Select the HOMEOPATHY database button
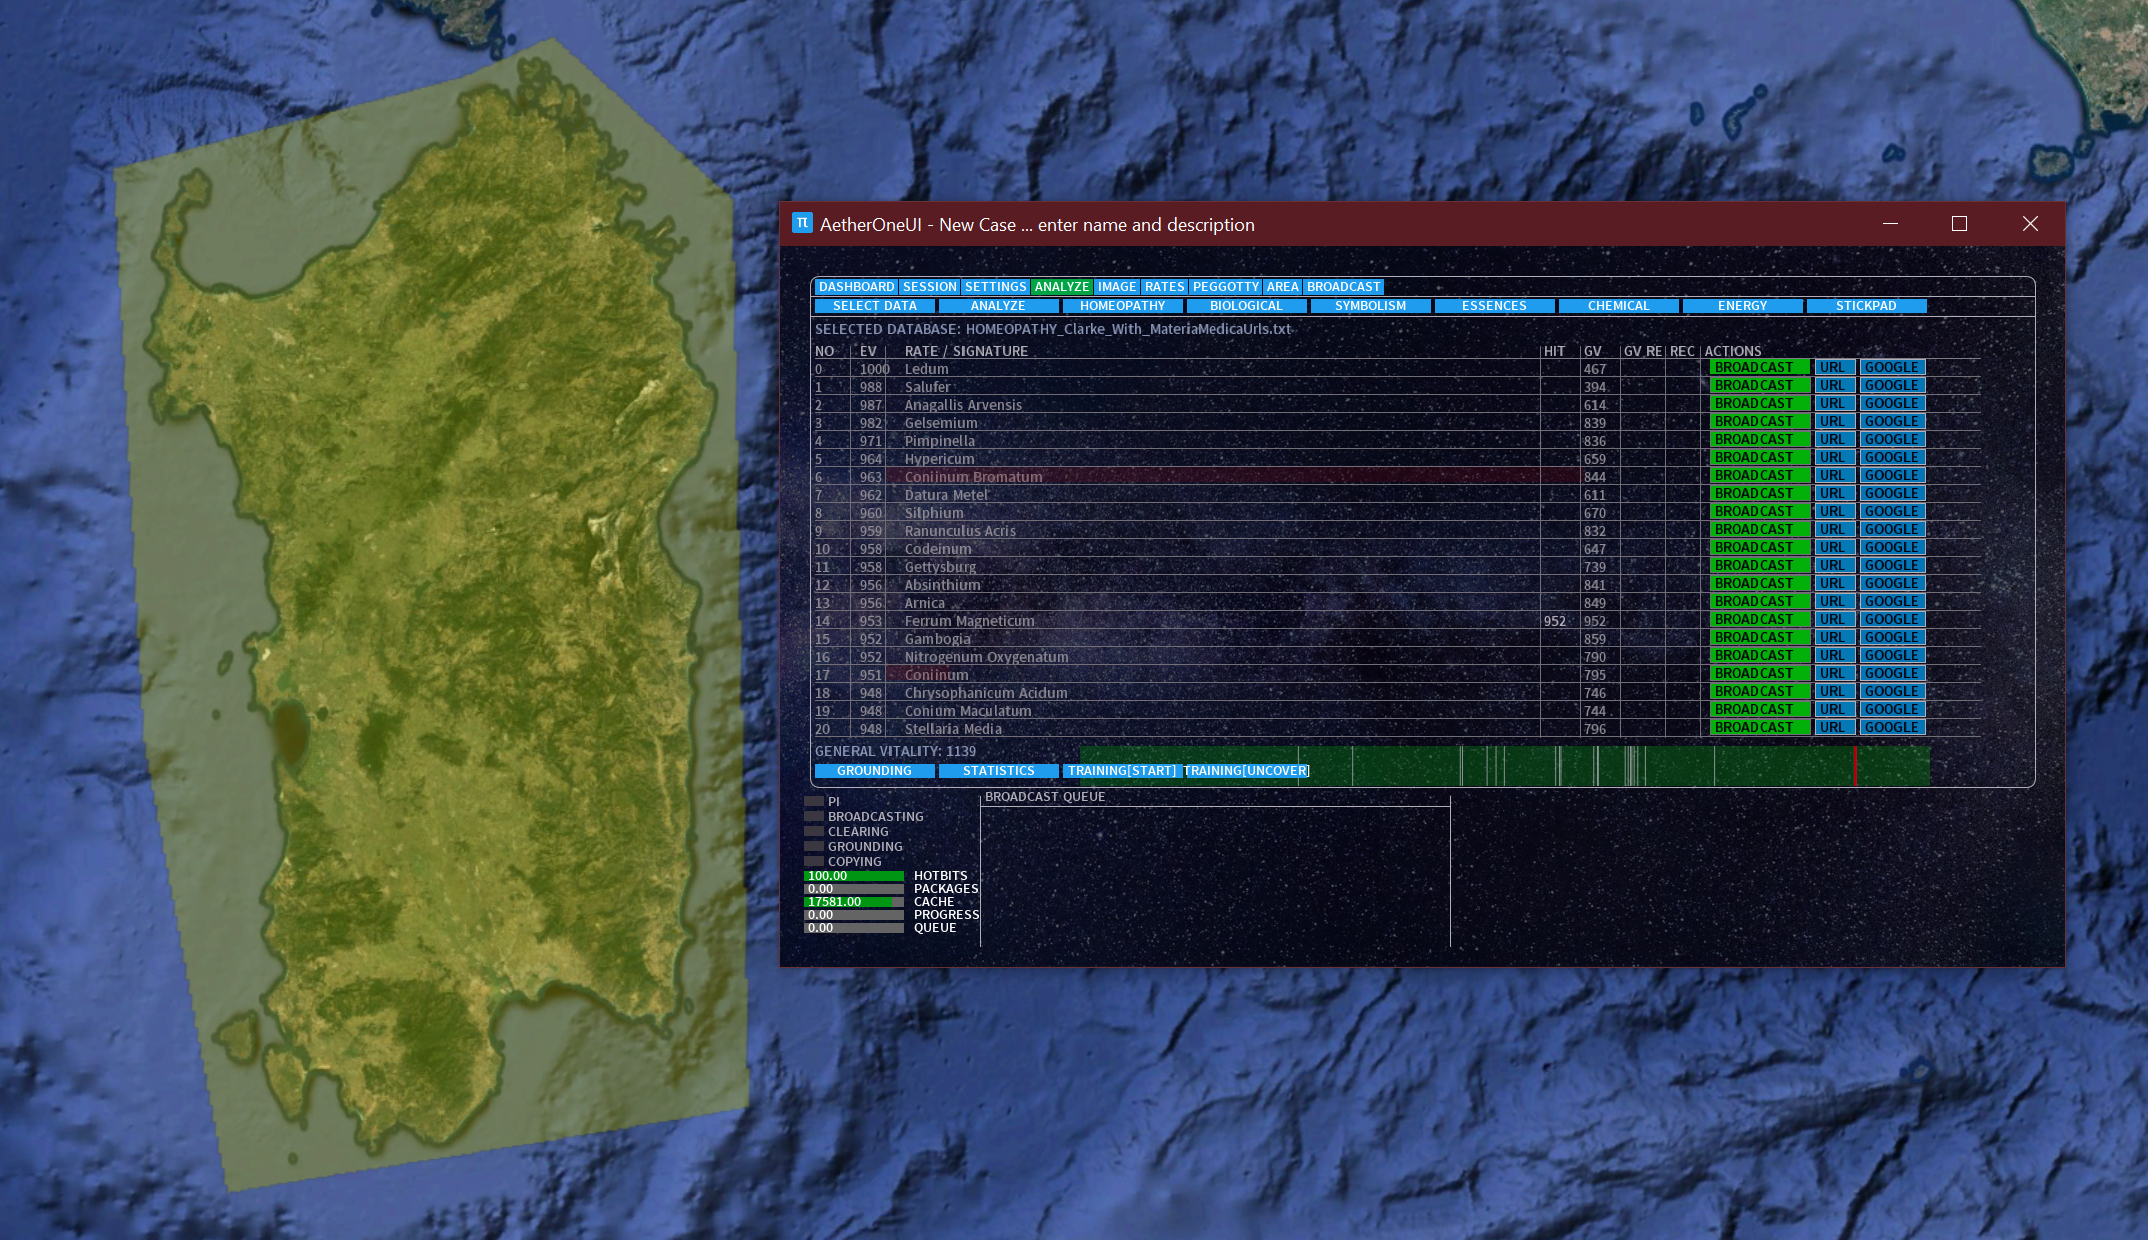Screen dimensions: 2148x1240 click(1122, 306)
